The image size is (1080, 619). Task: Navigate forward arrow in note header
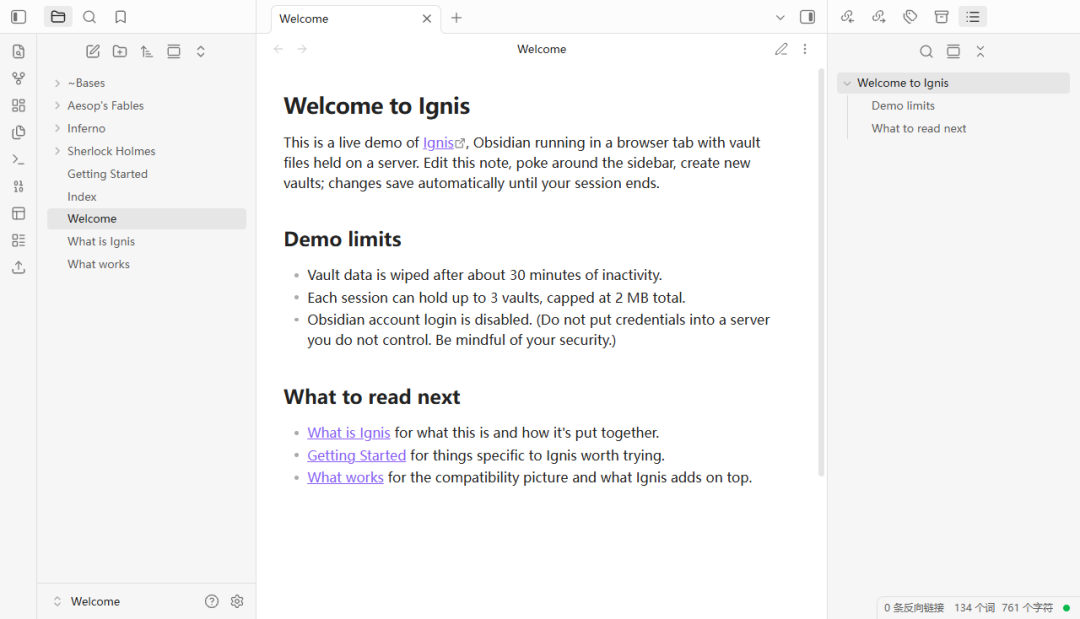(302, 49)
